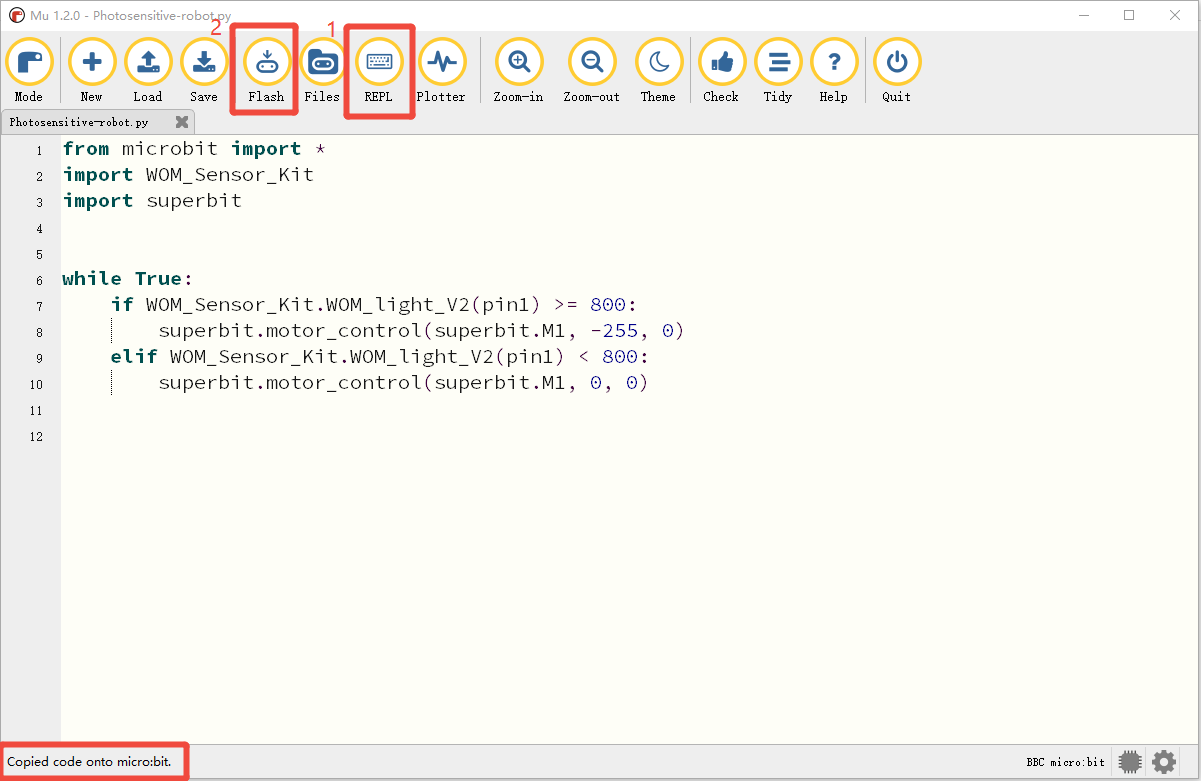The width and height of the screenshot is (1201, 781).
Task: Click the 'import superbit' line
Action: pyautogui.click(x=152, y=201)
